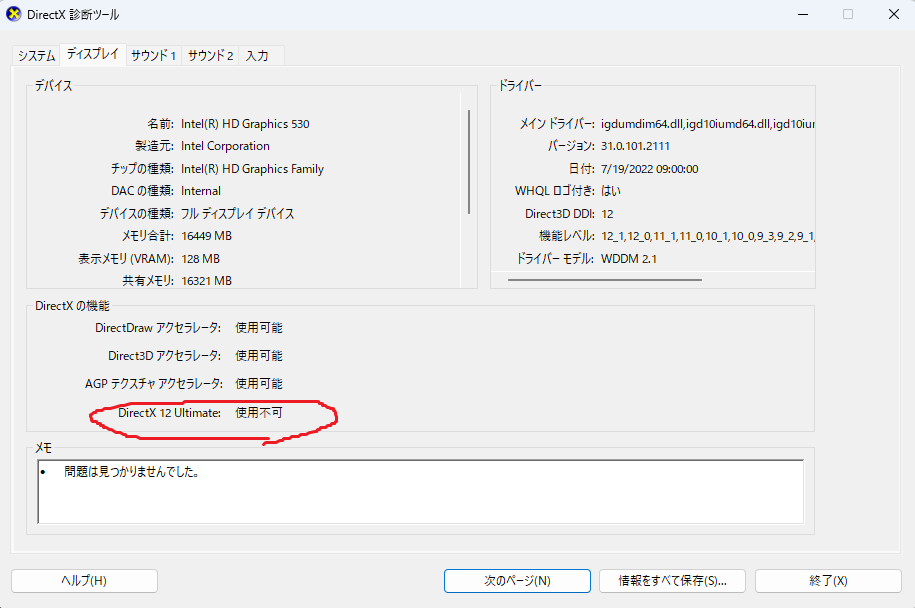Click WHQL logo value はい
The width and height of the screenshot is (915, 608).
pos(611,191)
